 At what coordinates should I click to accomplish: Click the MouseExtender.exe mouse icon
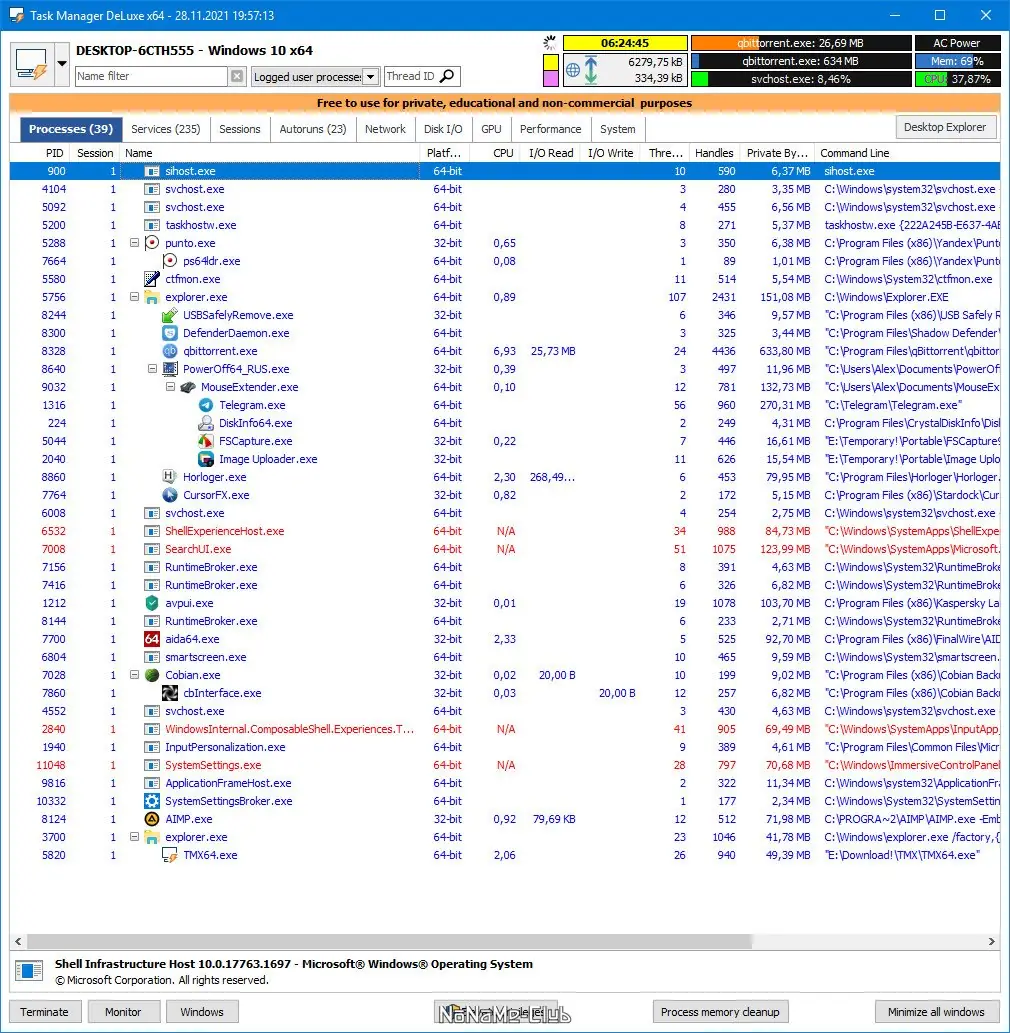[188, 387]
